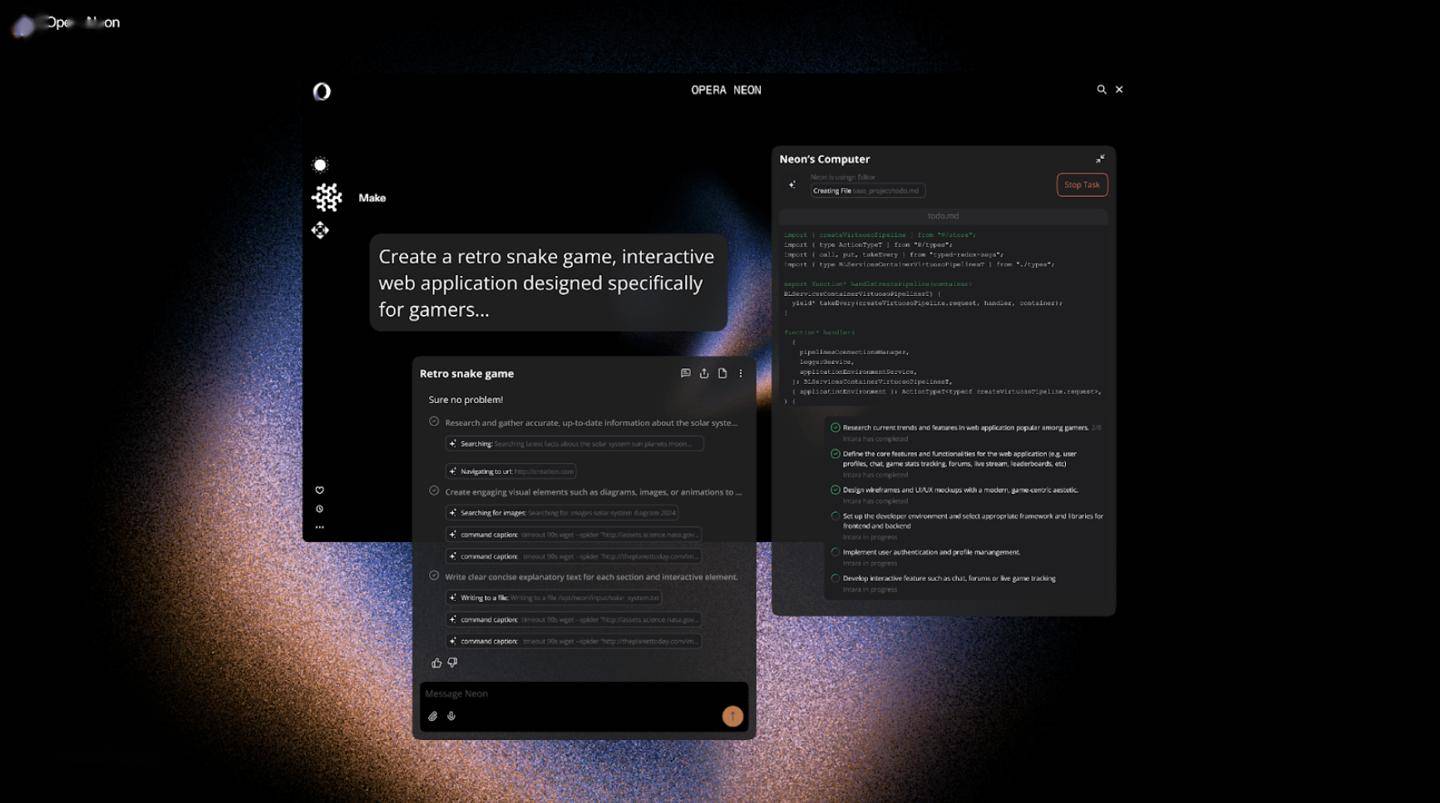Open the 'Writing to a file' step chip
Viewport: 1440px width, 803px height.
click(x=553, y=598)
